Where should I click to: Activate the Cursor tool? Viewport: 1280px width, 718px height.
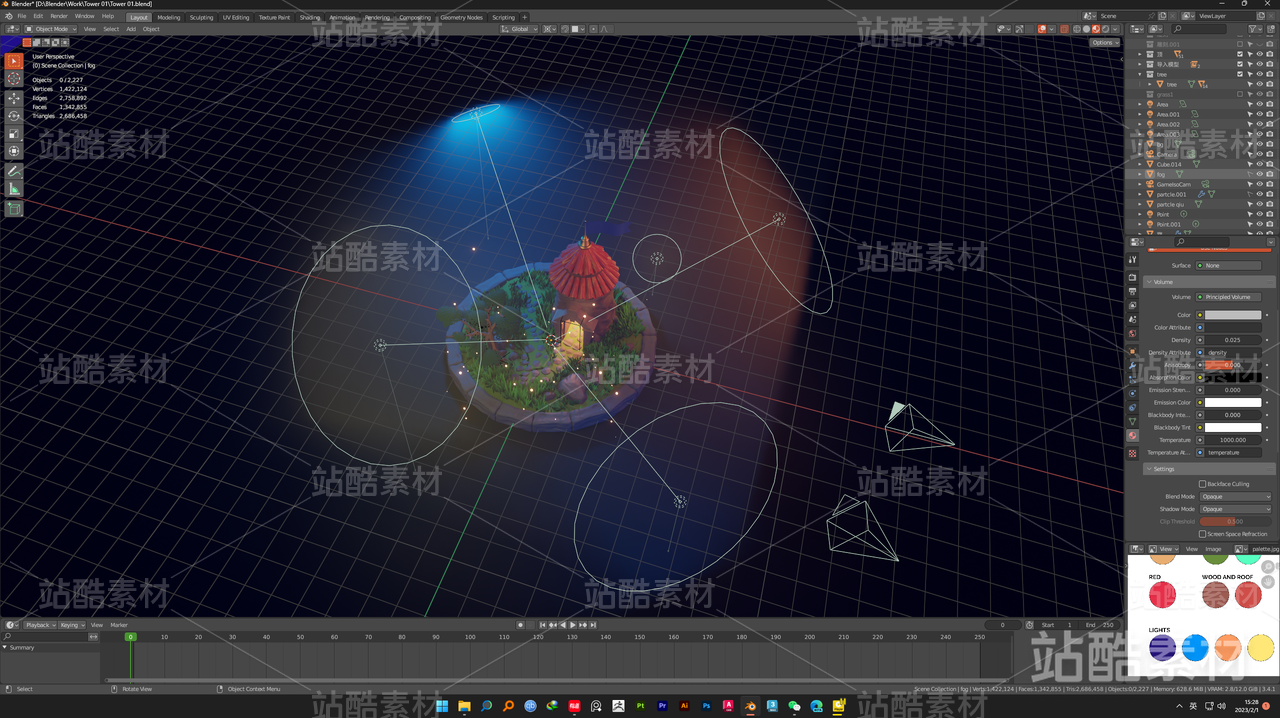tap(14, 79)
